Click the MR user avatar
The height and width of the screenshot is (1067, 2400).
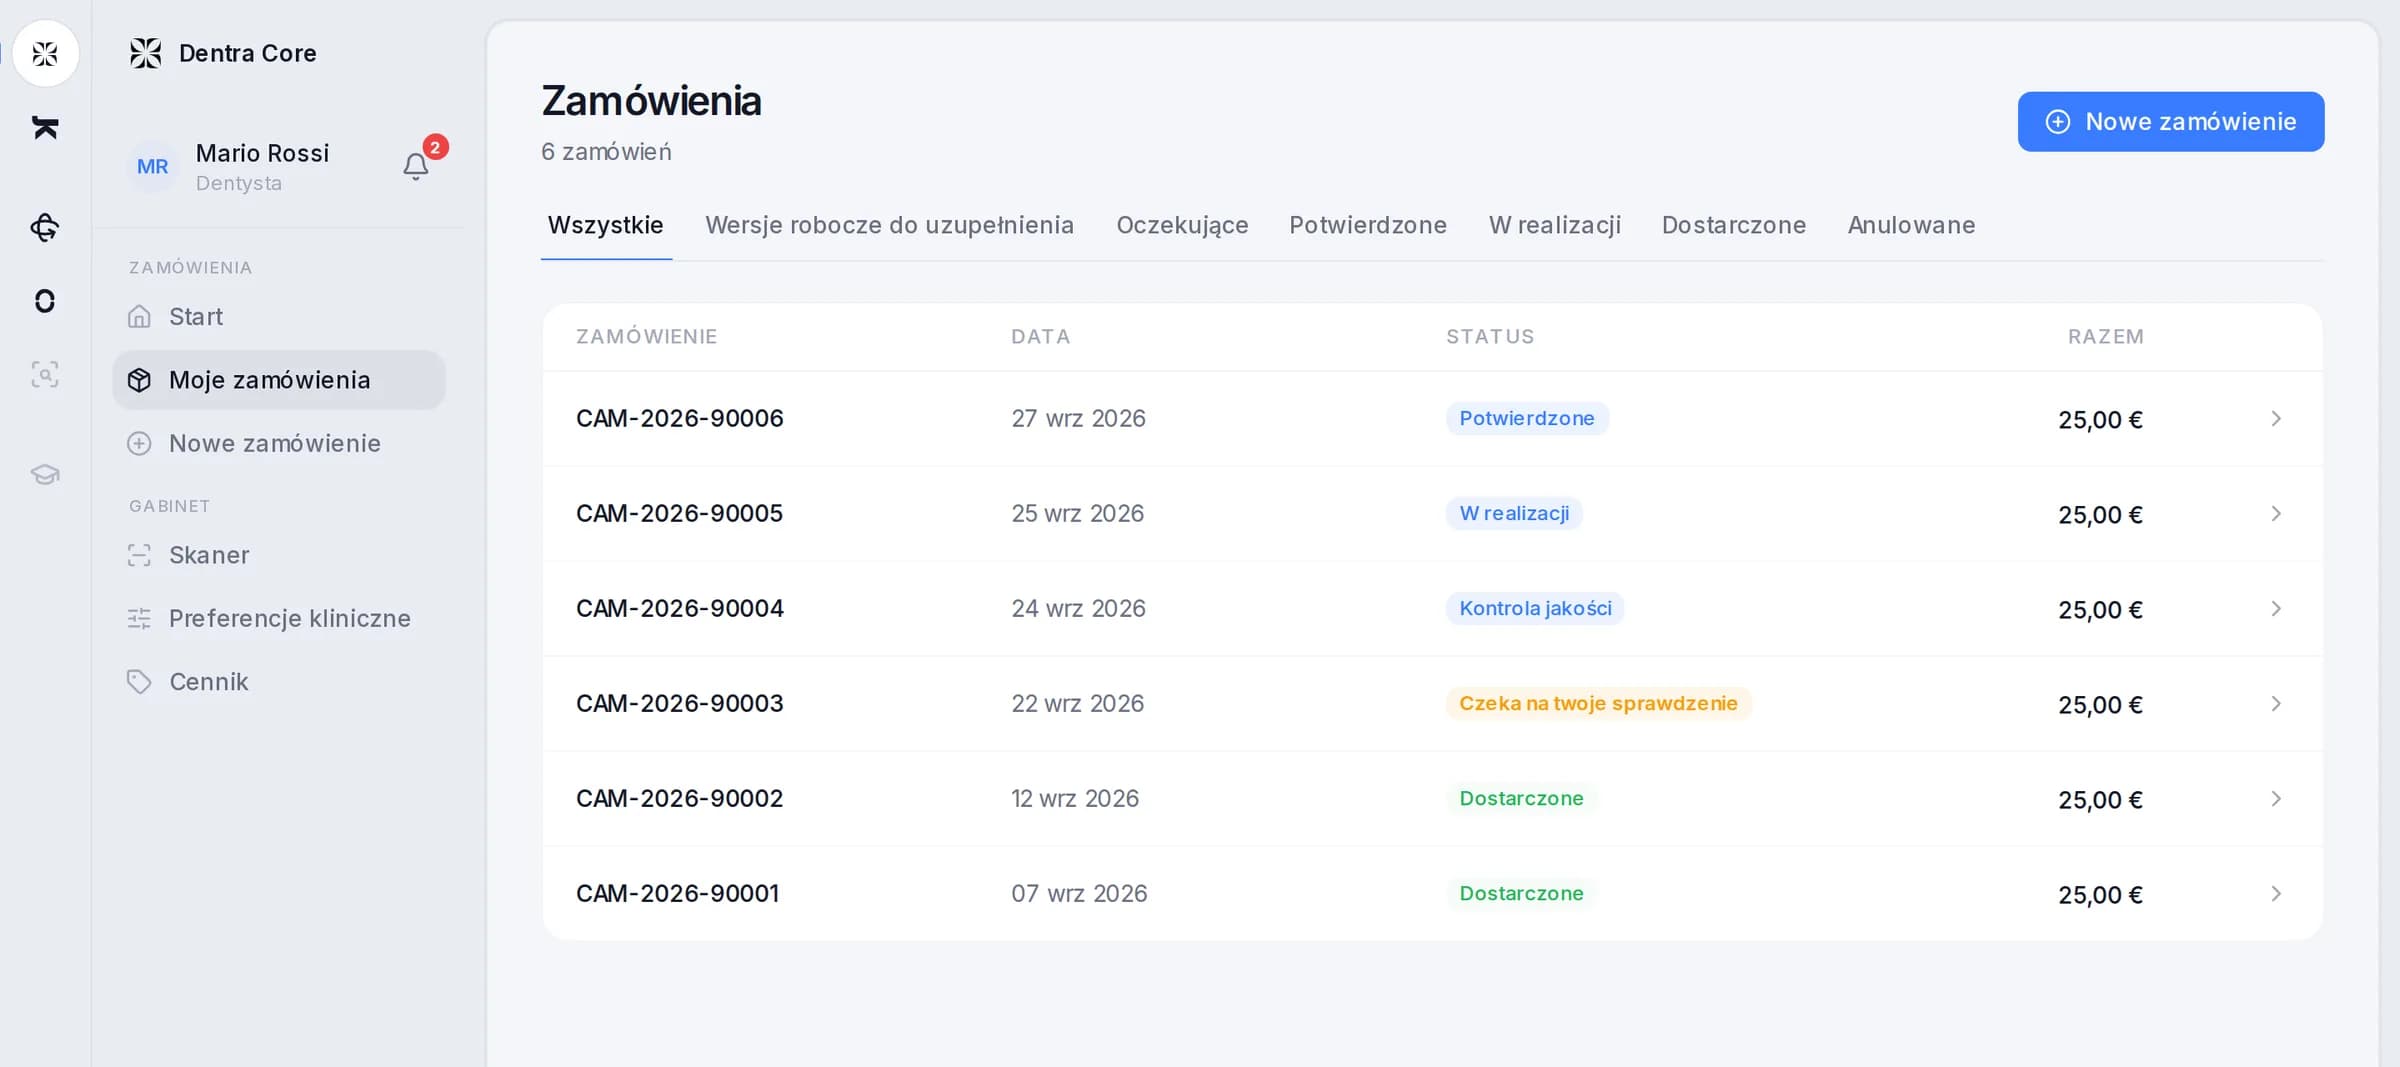point(152,166)
